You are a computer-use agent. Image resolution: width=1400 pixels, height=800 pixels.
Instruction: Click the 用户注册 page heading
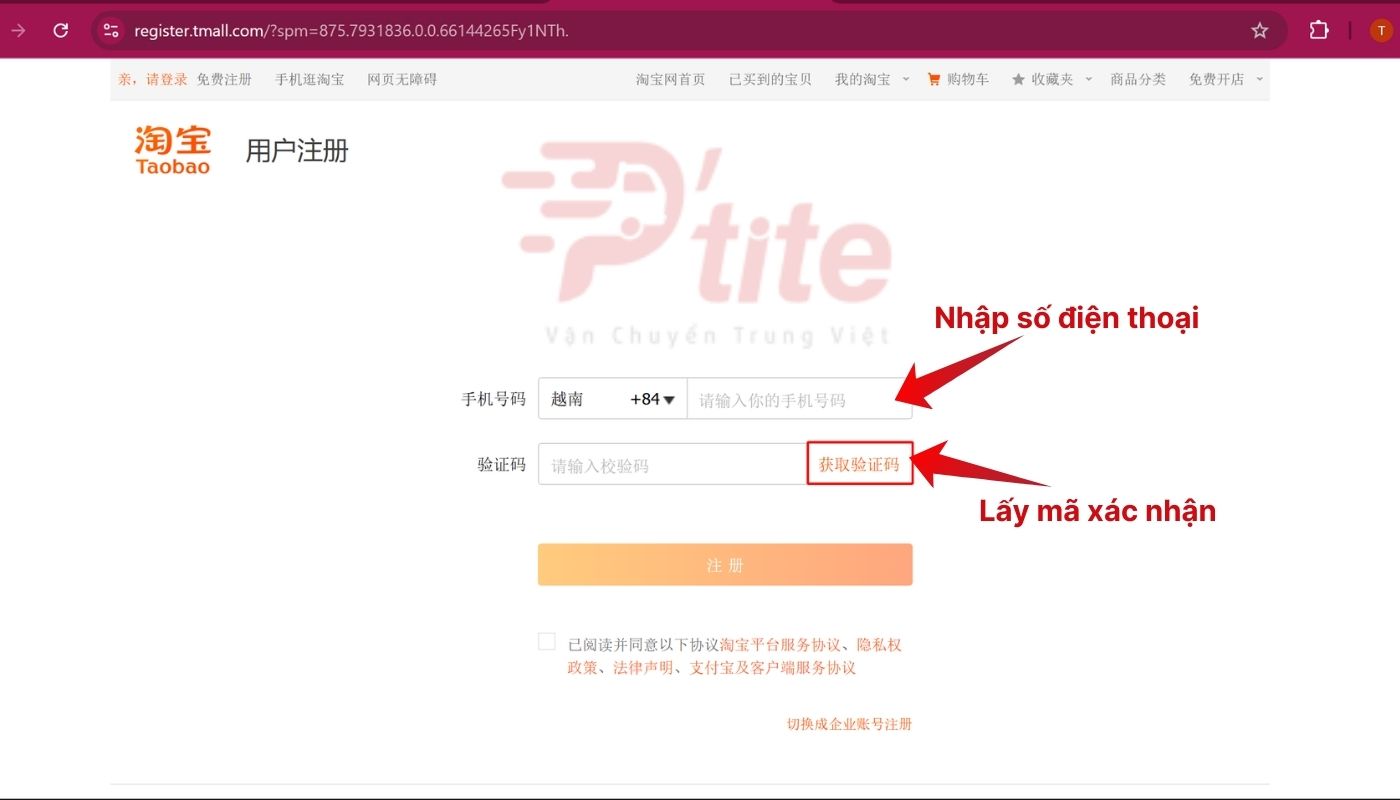coord(297,151)
